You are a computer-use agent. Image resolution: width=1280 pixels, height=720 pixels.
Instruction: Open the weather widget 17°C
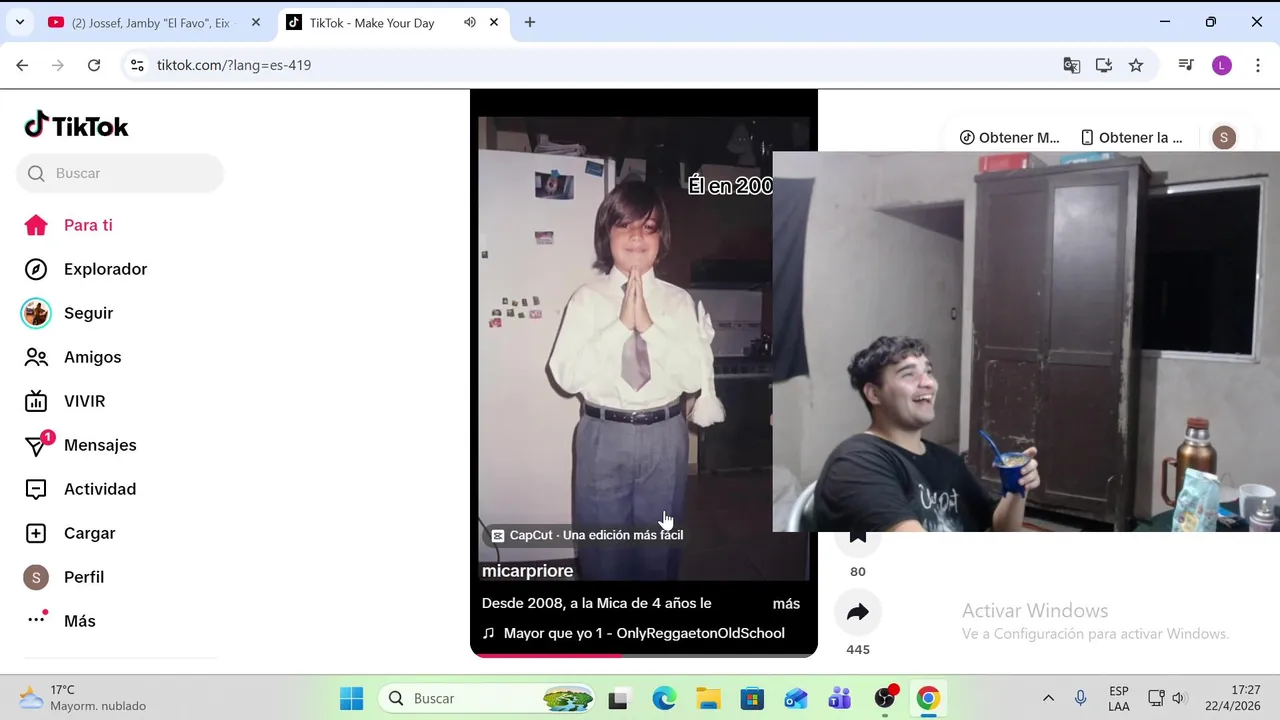click(84, 698)
